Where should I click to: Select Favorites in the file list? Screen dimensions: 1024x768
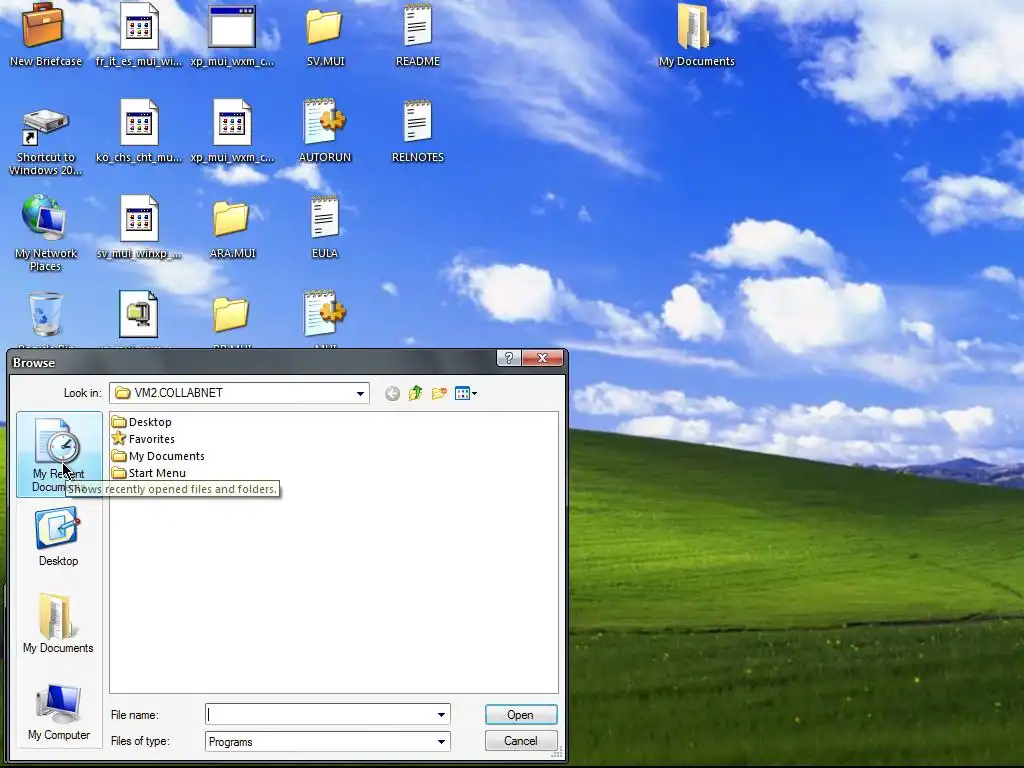(x=143, y=439)
